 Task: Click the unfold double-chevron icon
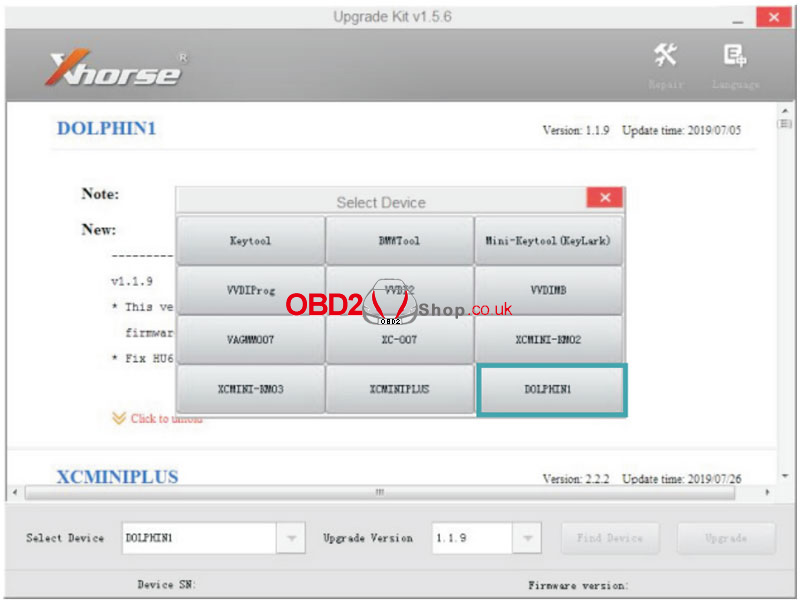tap(119, 418)
